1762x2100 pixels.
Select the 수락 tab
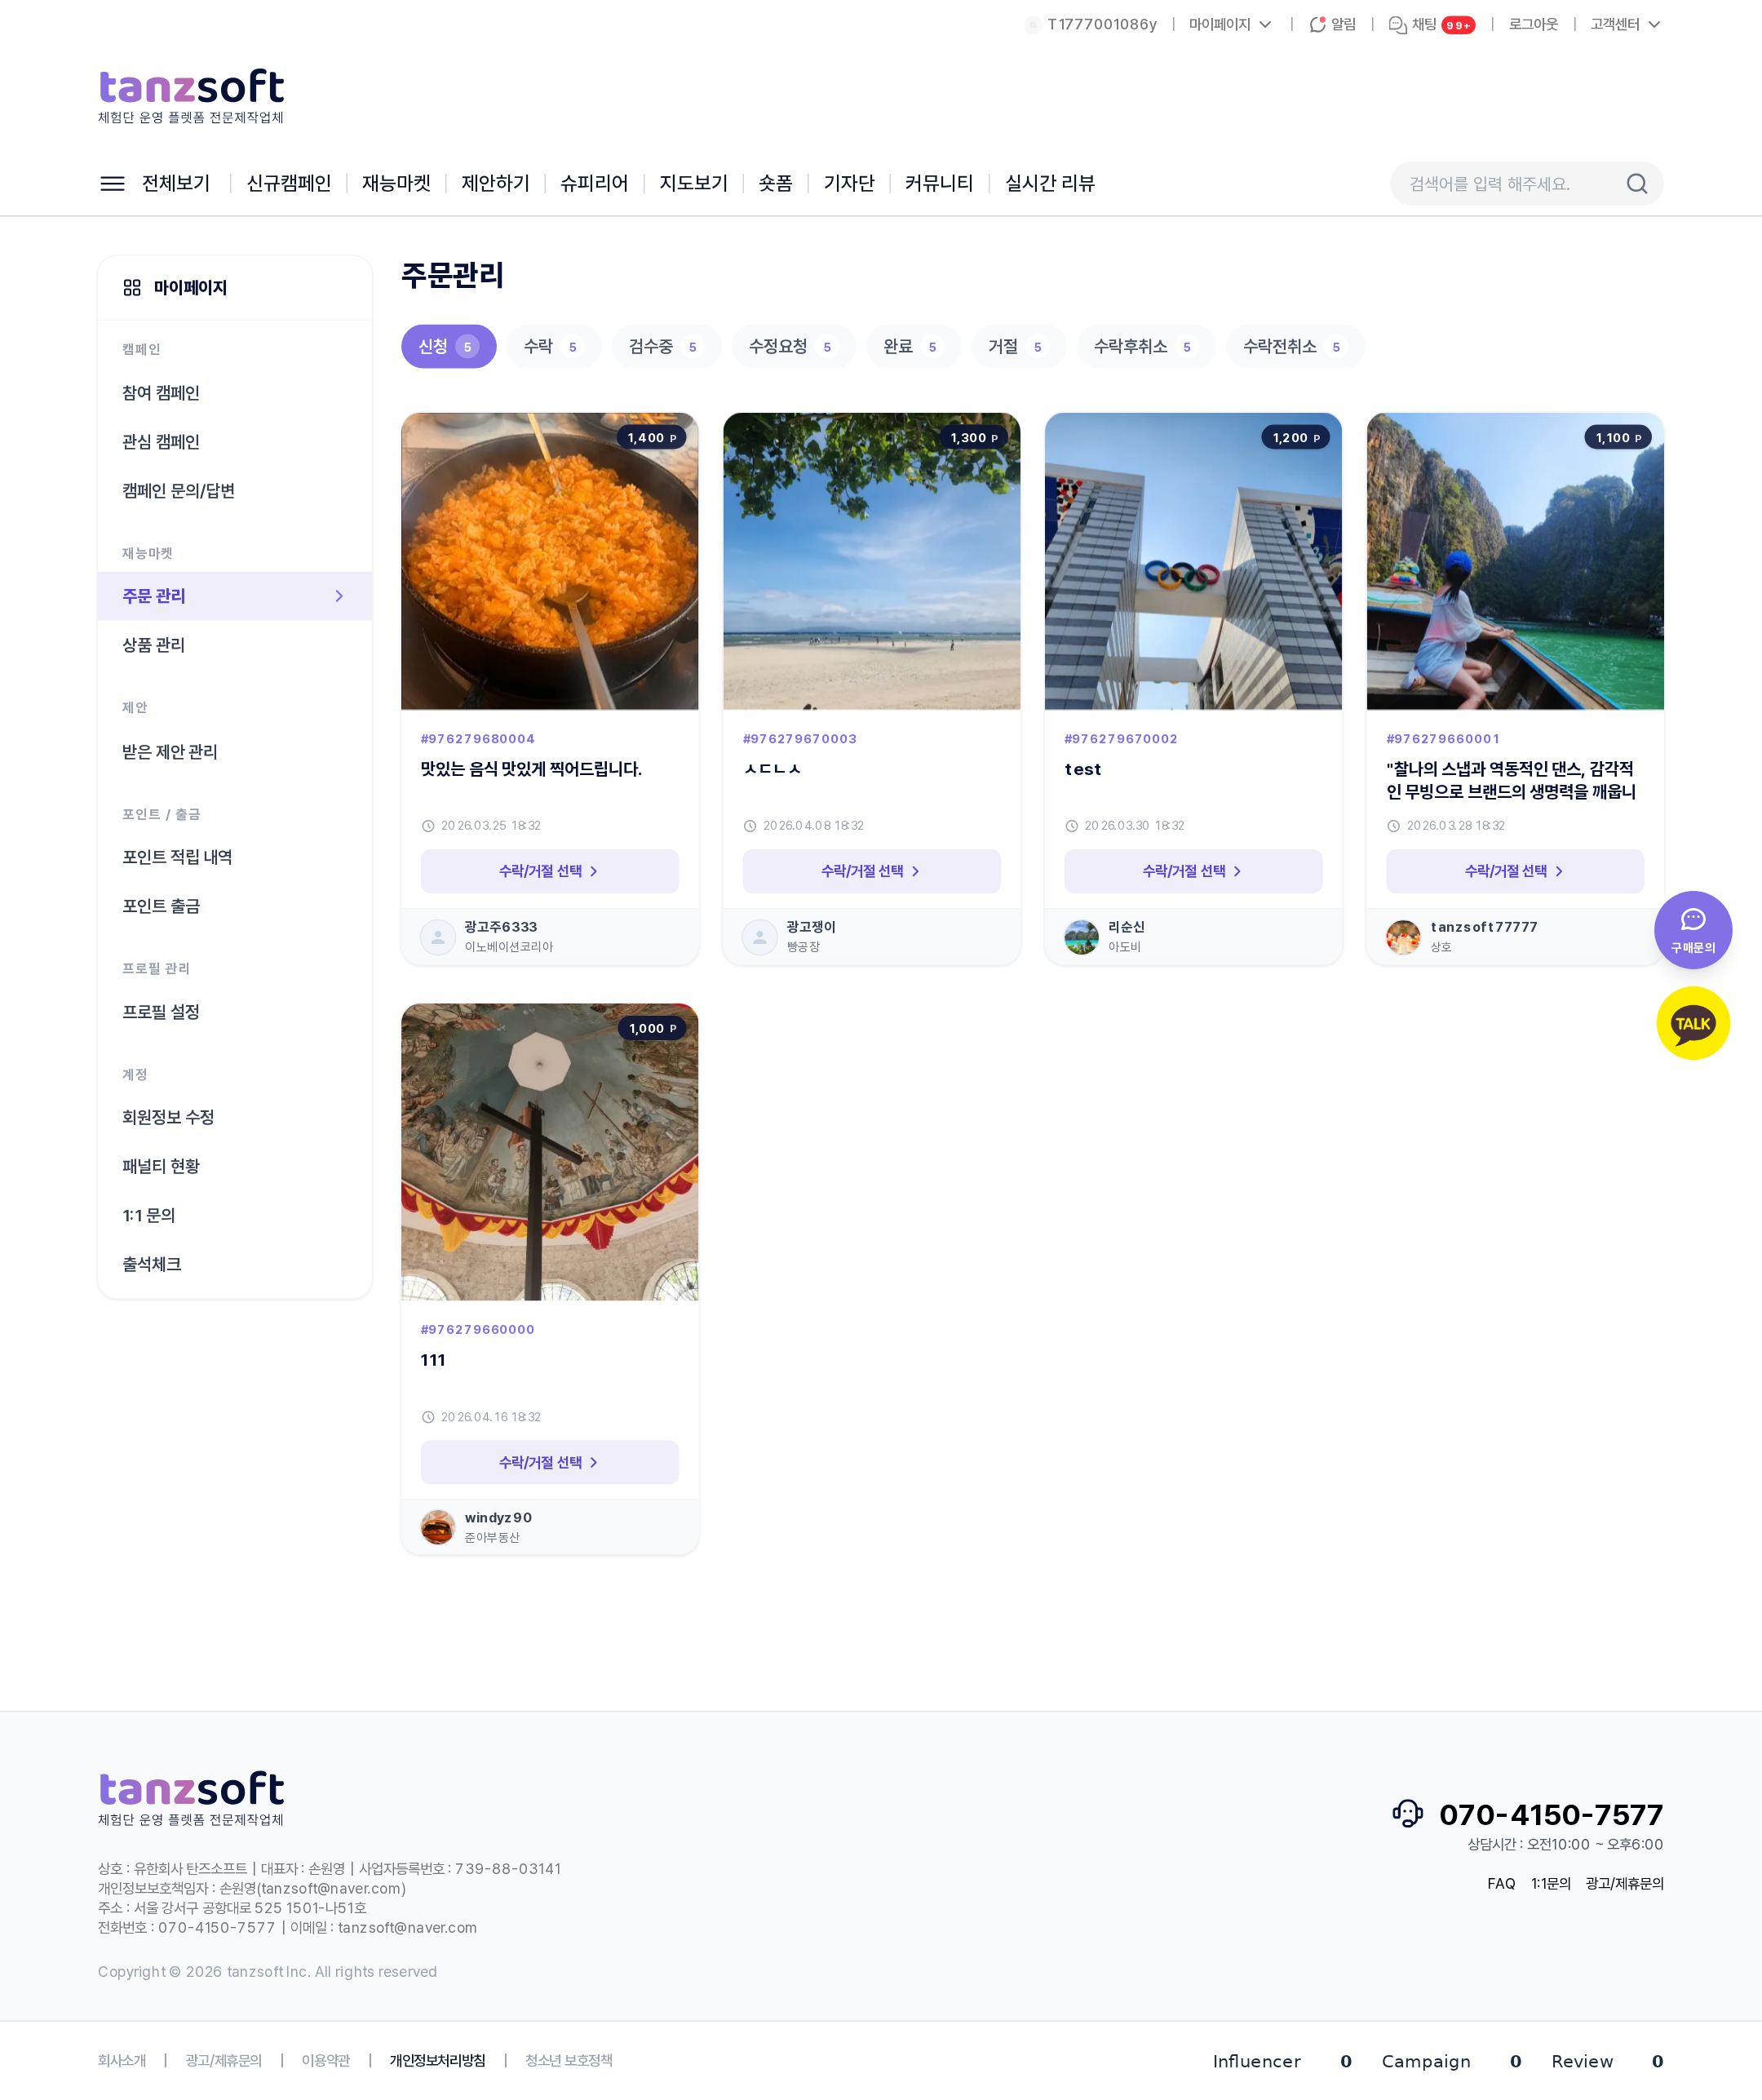553,346
